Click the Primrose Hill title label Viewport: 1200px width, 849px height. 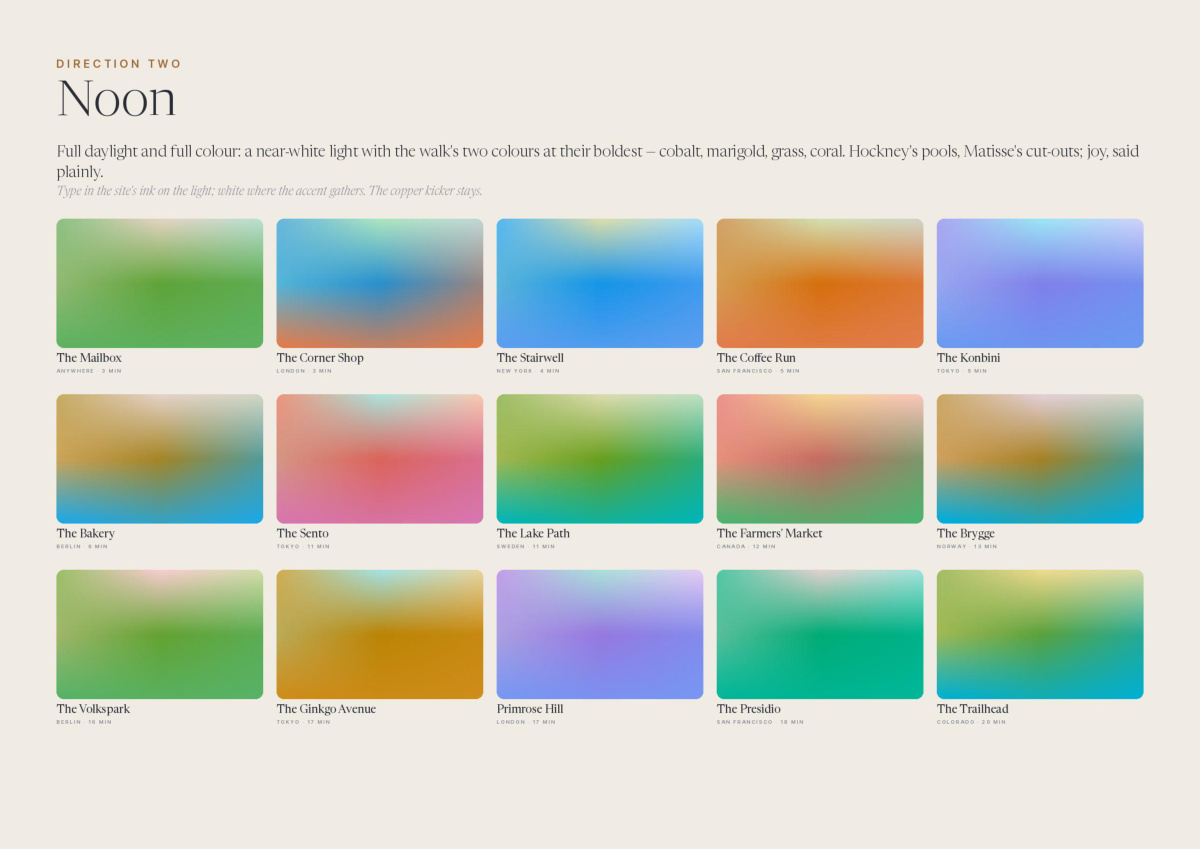[x=530, y=709]
